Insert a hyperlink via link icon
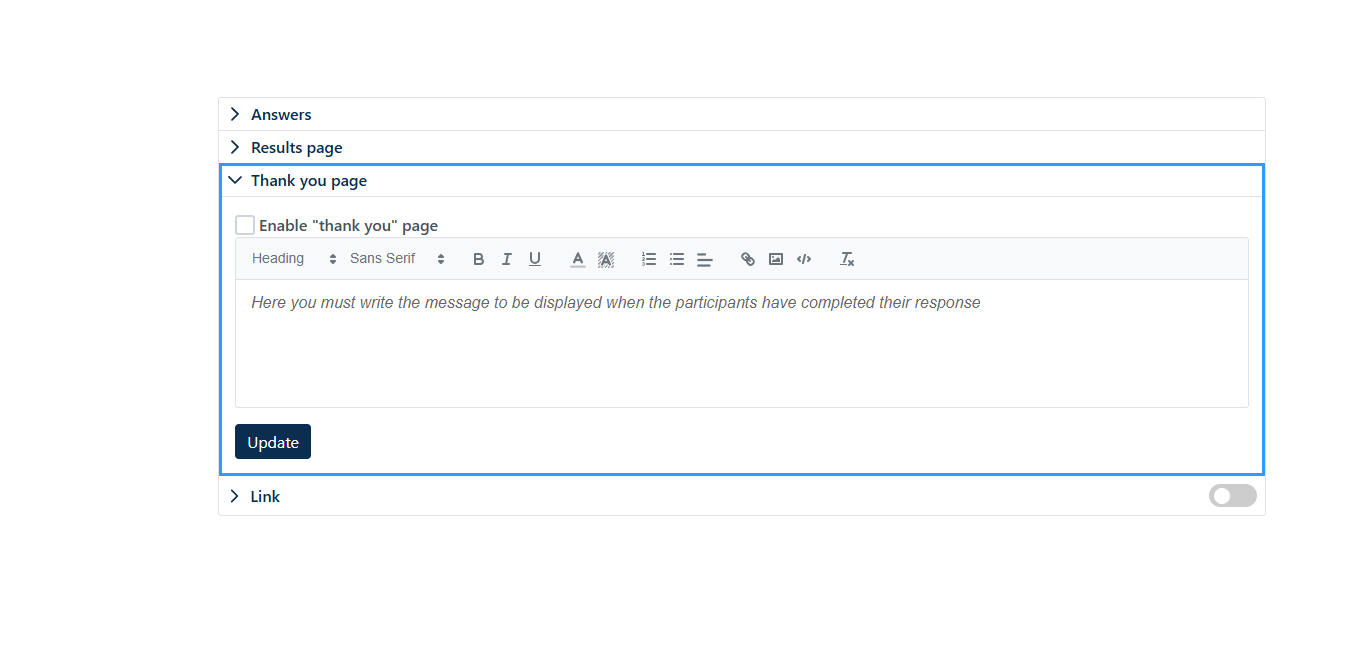This screenshot has height=671, width=1360. click(x=748, y=259)
